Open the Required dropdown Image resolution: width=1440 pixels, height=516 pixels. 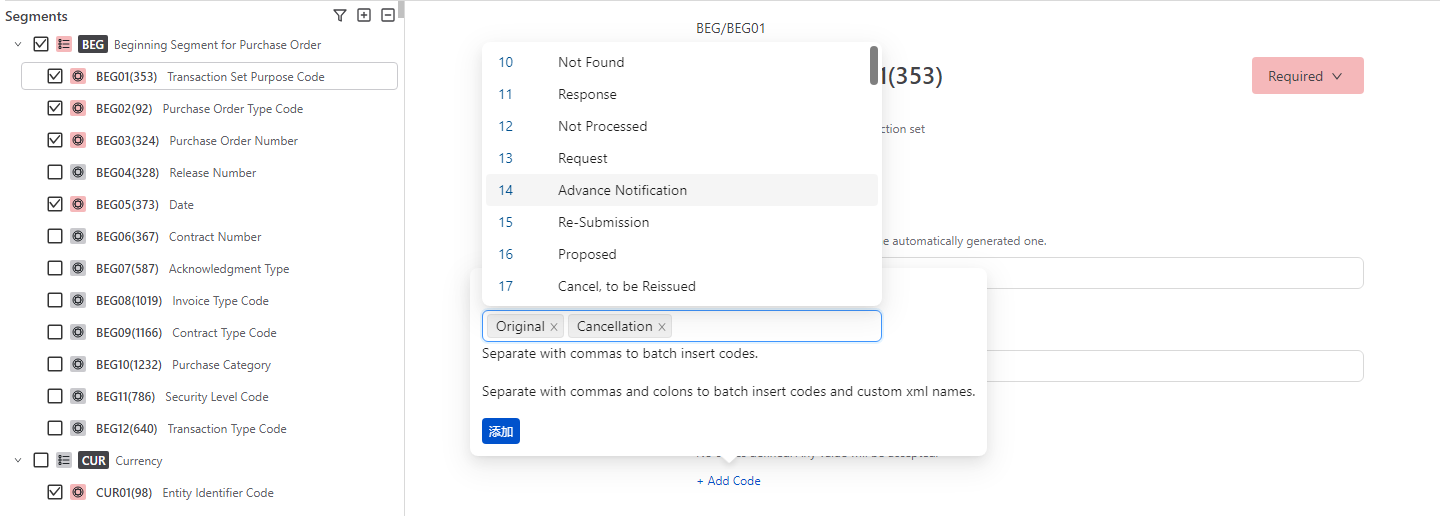[x=1307, y=76]
